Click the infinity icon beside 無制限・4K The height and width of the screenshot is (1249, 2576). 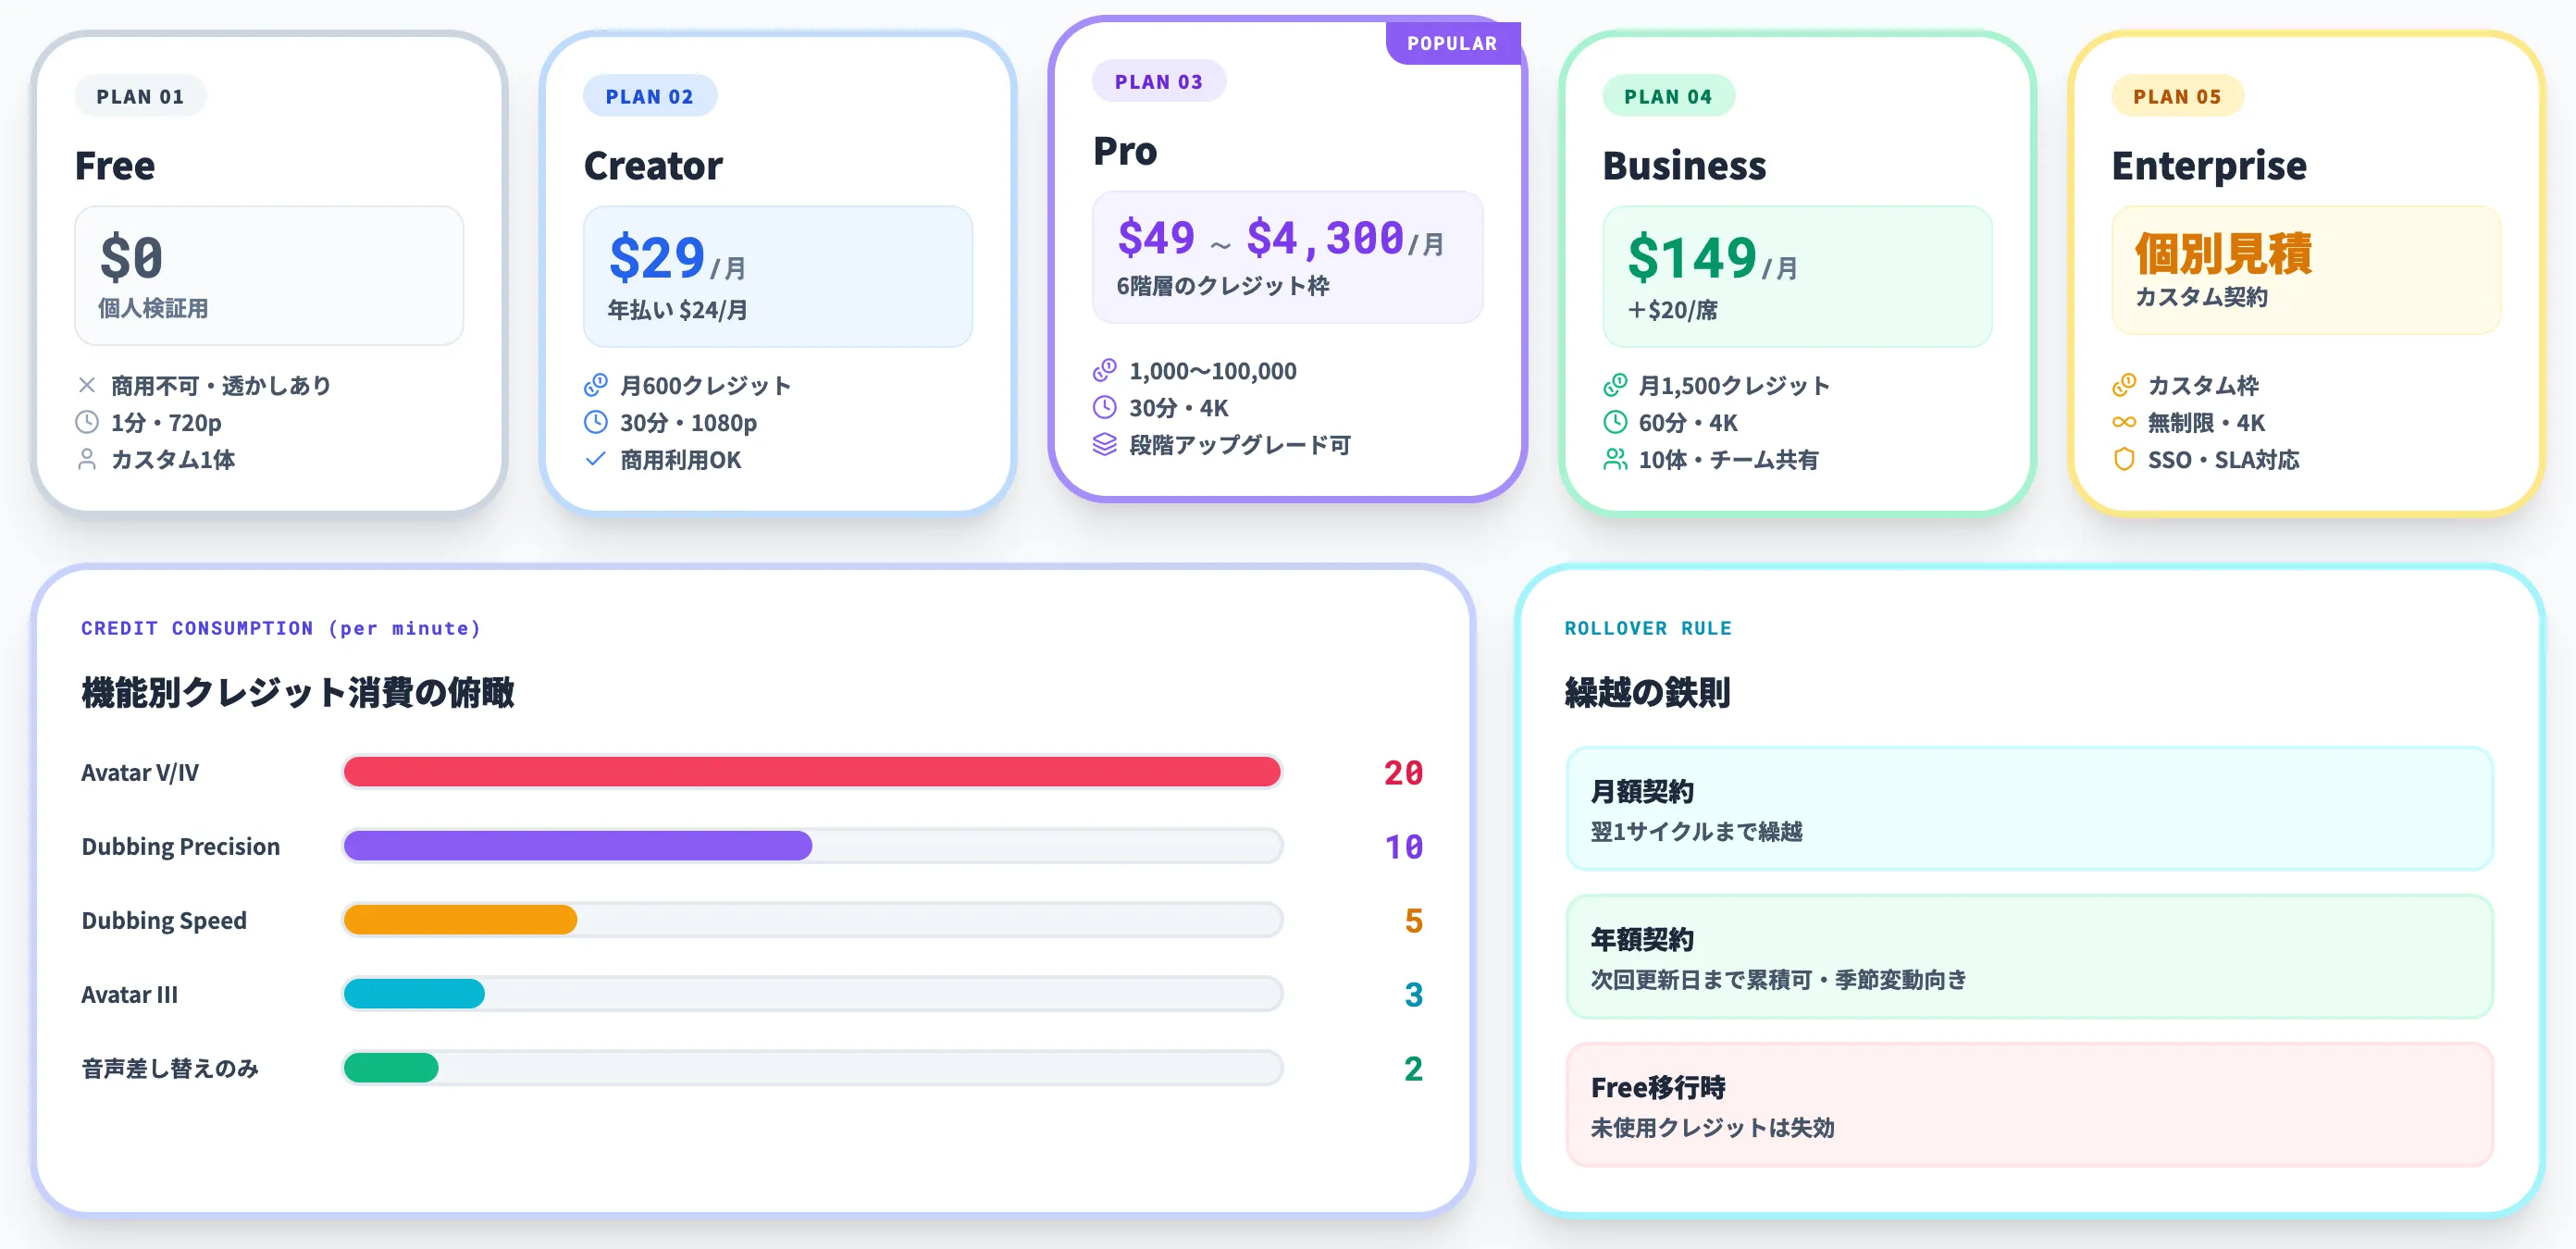pos(2124,422)
